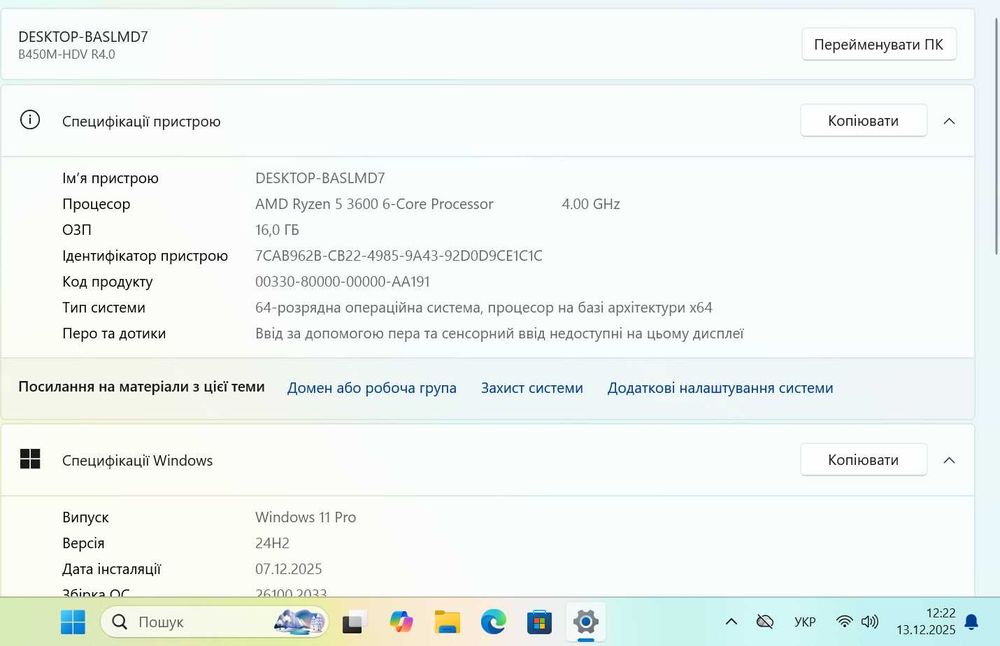1000x646 pixels.
Task: Open the Домен або робоча група link
Action: click(x=372, y=388)
